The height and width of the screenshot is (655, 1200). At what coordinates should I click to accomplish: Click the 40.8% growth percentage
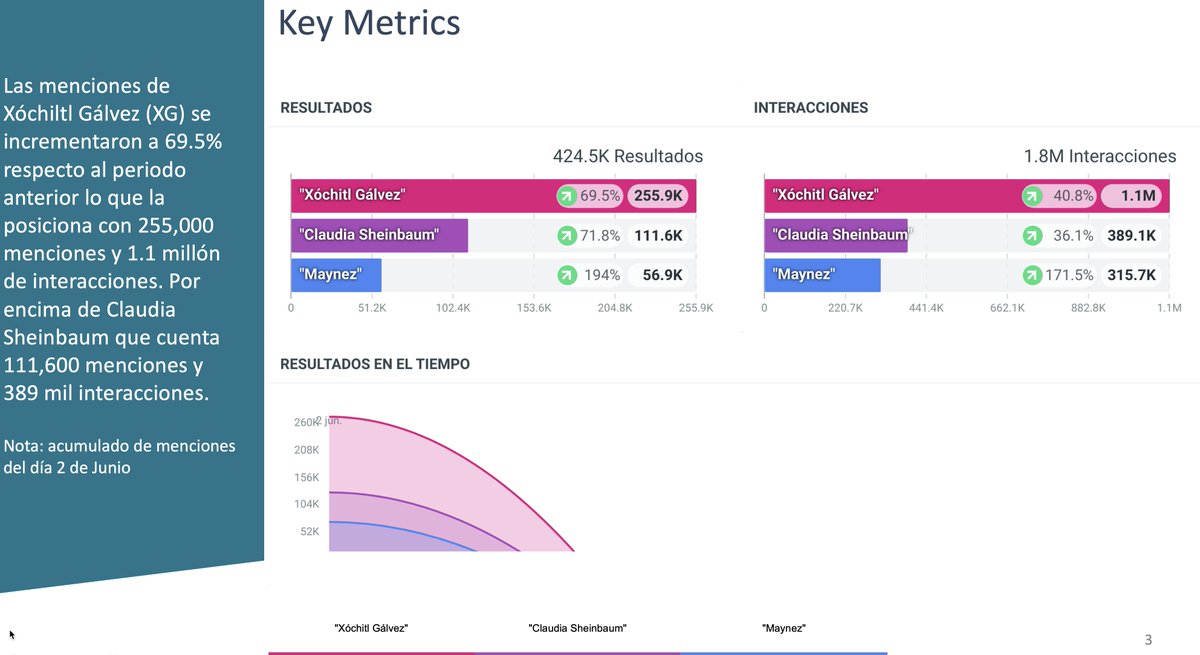click(x=1074, y=196)
